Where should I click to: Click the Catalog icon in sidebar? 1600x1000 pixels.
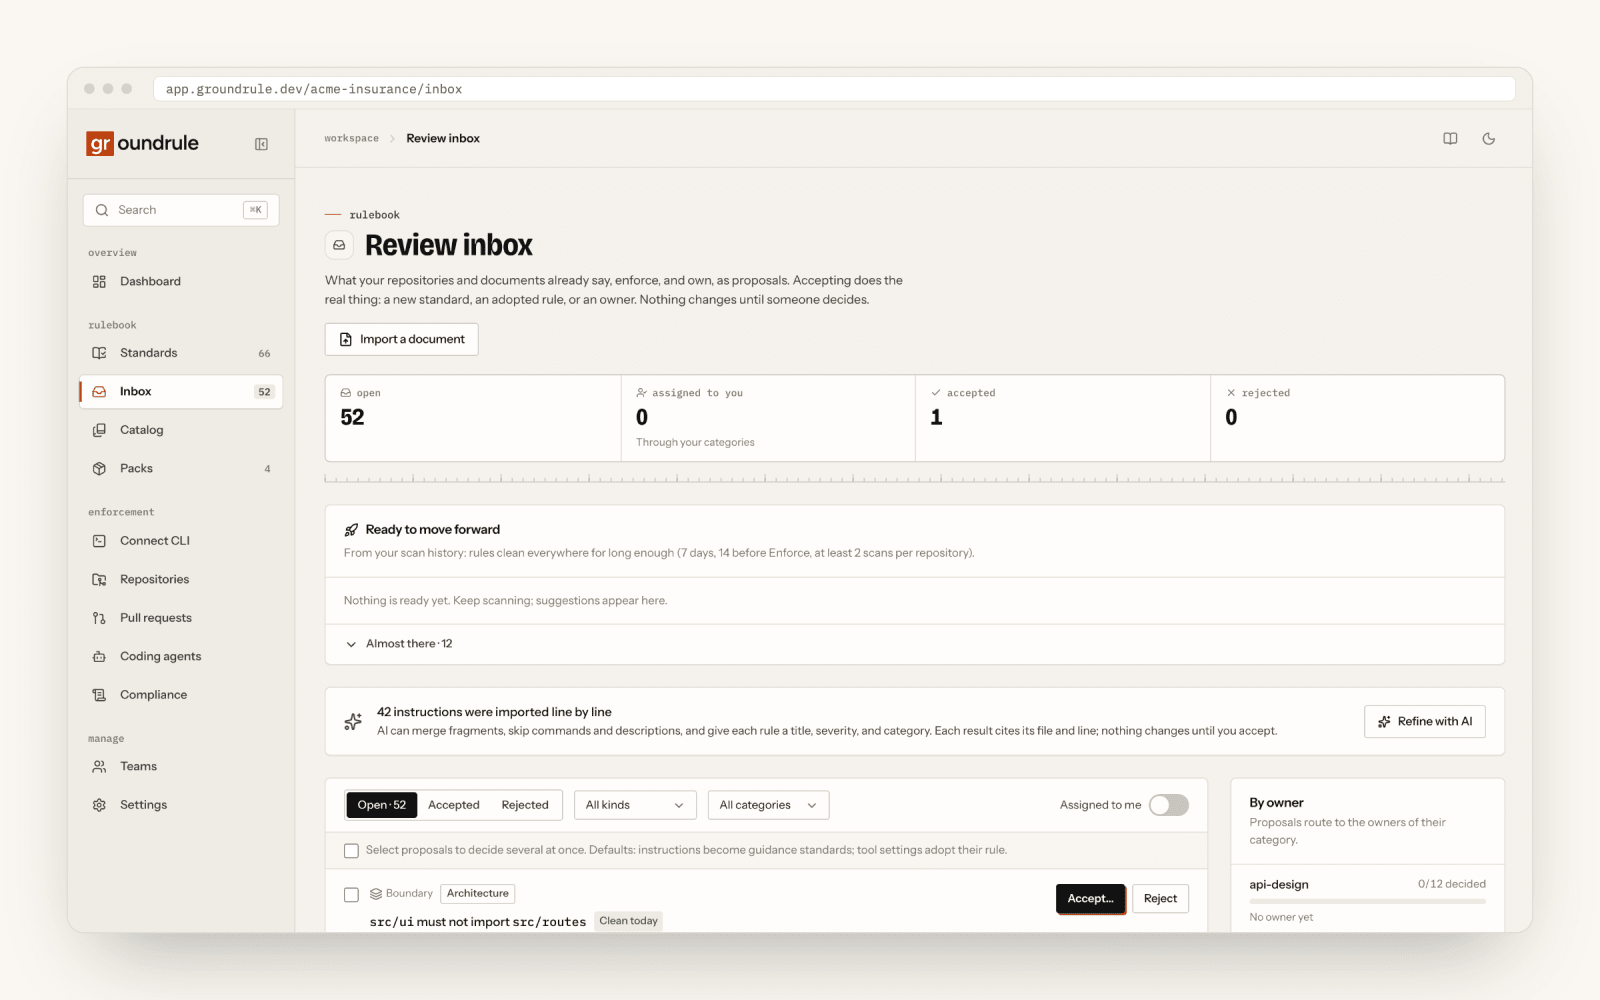point(99,430)
